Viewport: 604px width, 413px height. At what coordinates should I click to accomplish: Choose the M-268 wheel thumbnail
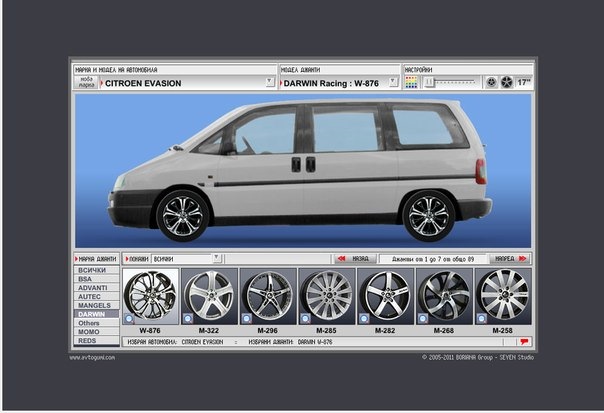pyautogui.click(x=444, y=296)
